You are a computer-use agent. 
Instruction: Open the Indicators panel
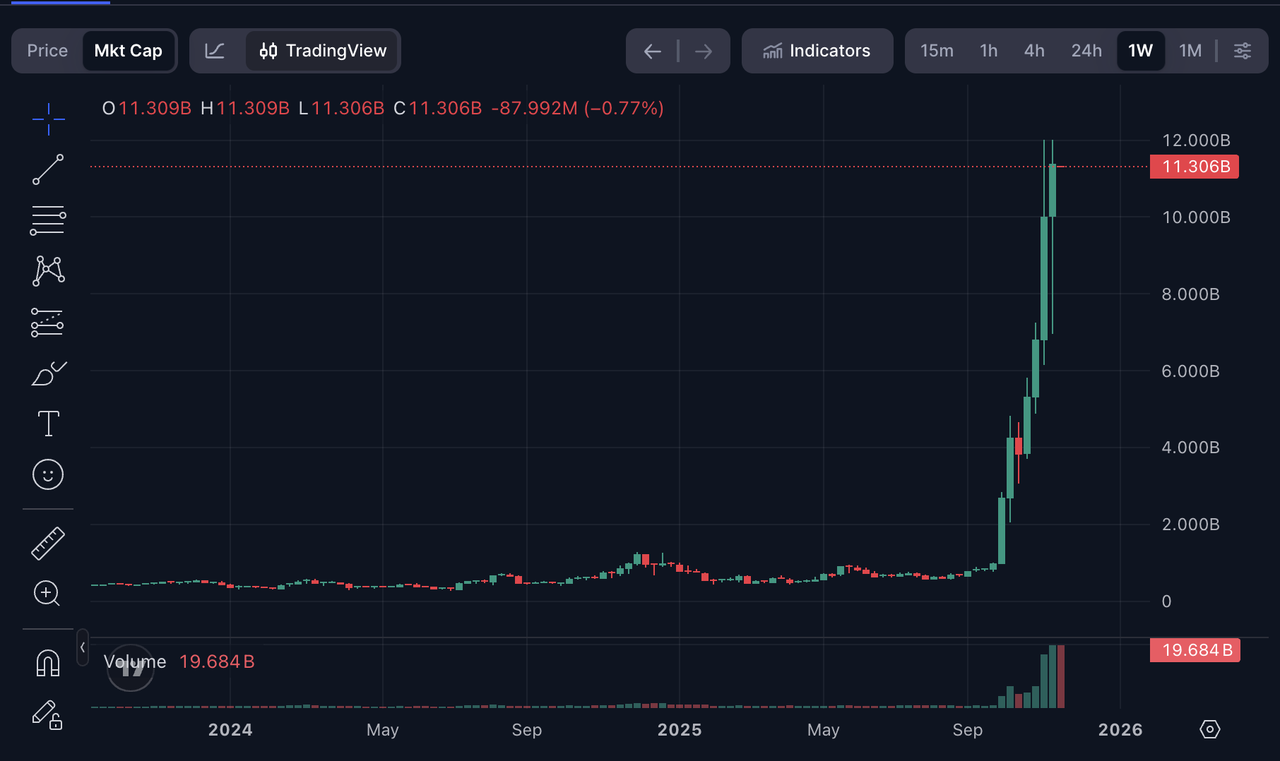point(817,50)
